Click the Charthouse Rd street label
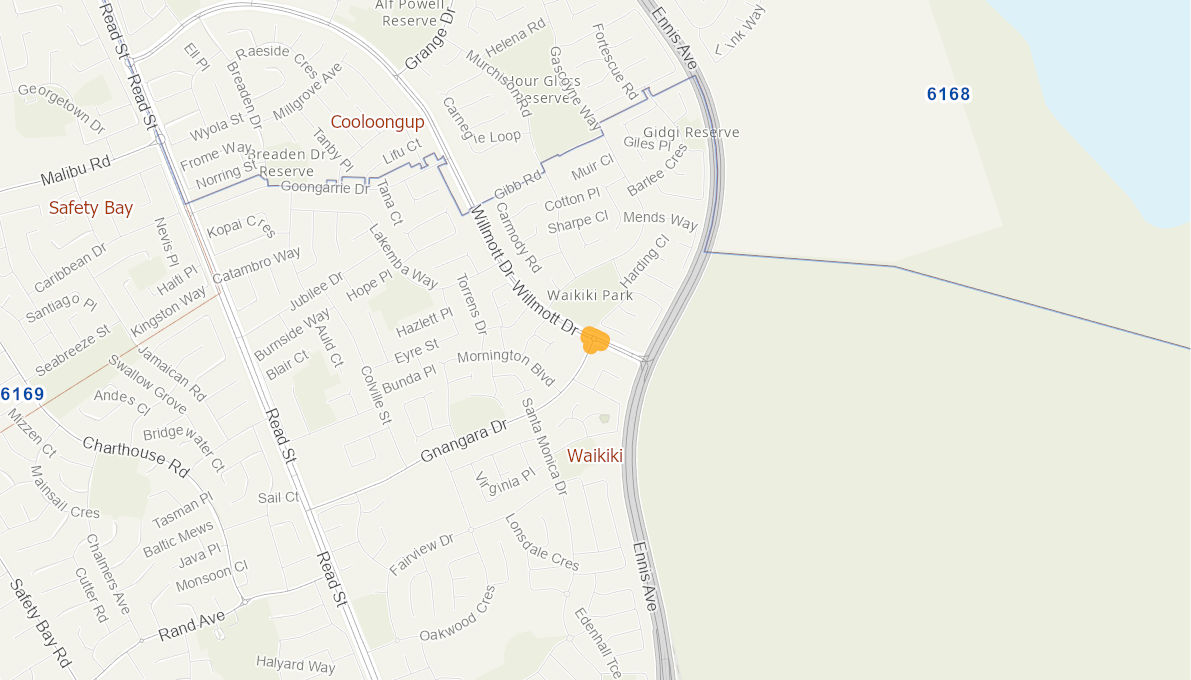The image size is (1191, 680). coord(136,457)
